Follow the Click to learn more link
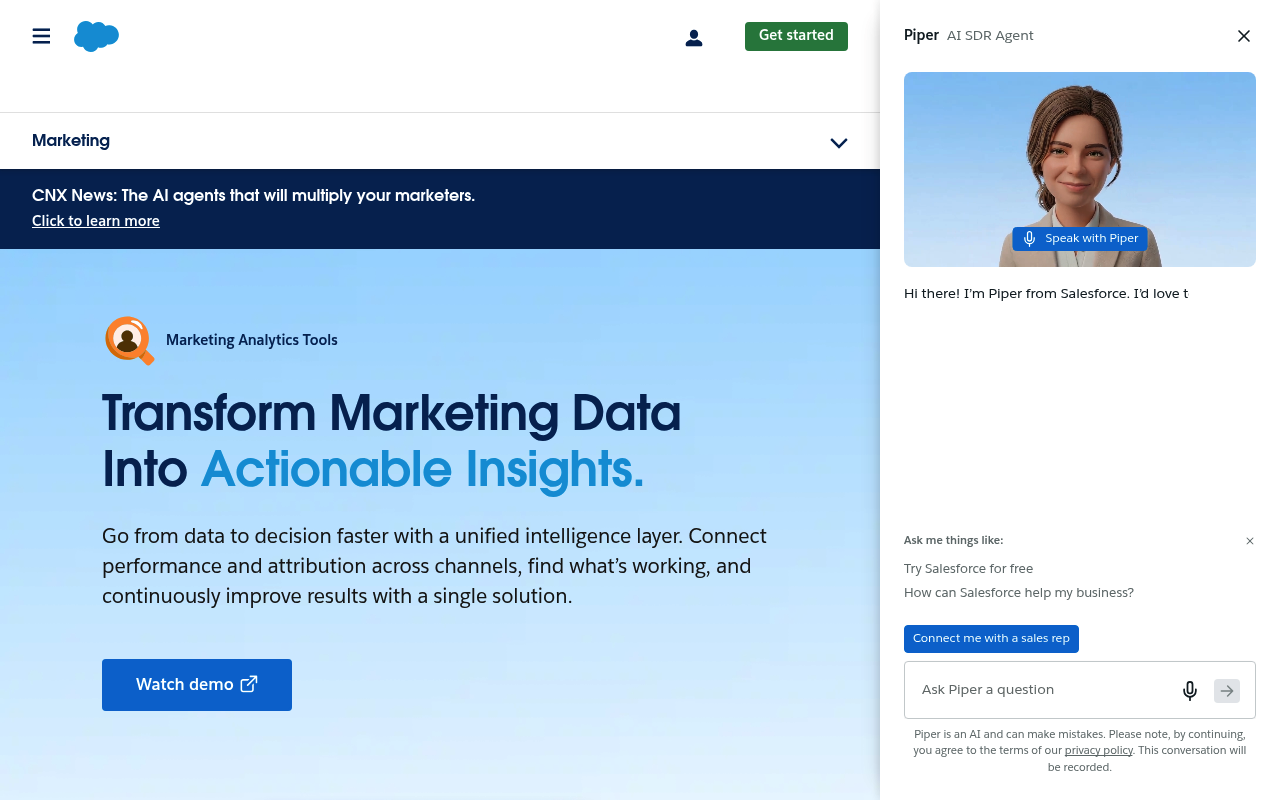 point(96,221)
